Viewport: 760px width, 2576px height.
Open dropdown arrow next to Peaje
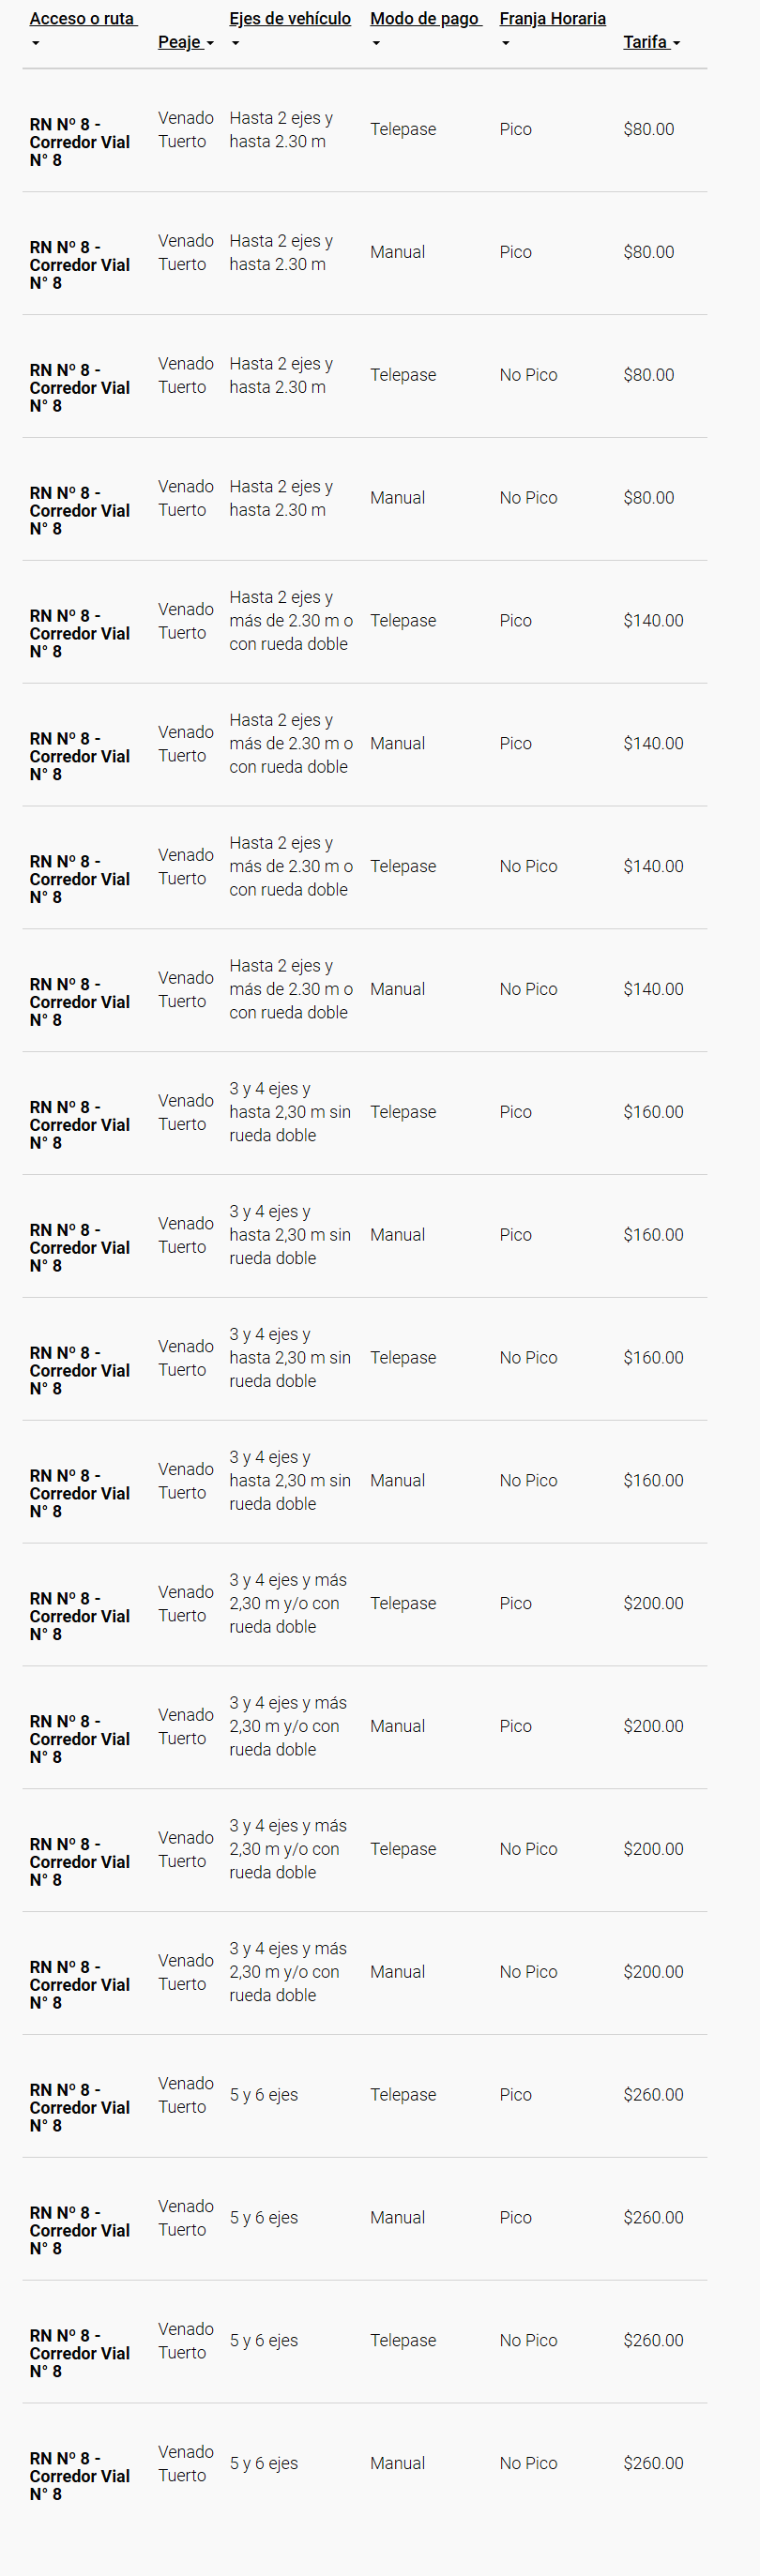[210, 43]
